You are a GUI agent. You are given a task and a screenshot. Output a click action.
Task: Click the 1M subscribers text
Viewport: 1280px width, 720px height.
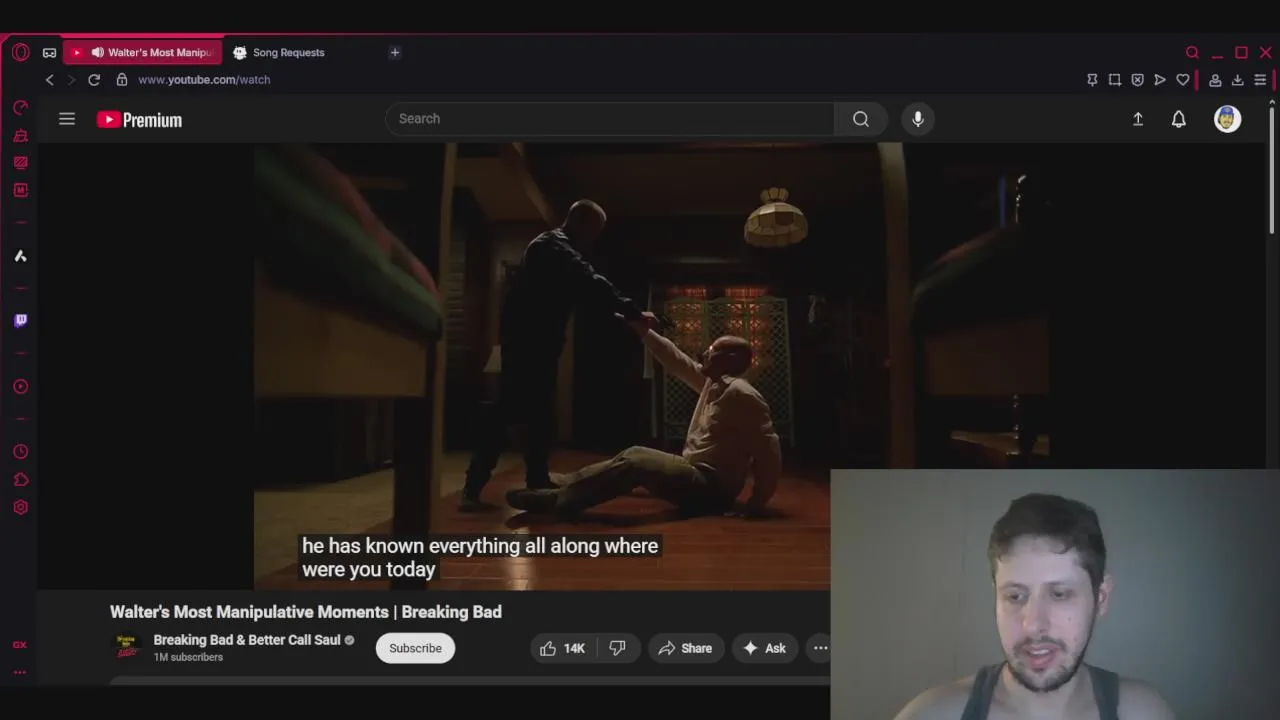coord(188,657)
